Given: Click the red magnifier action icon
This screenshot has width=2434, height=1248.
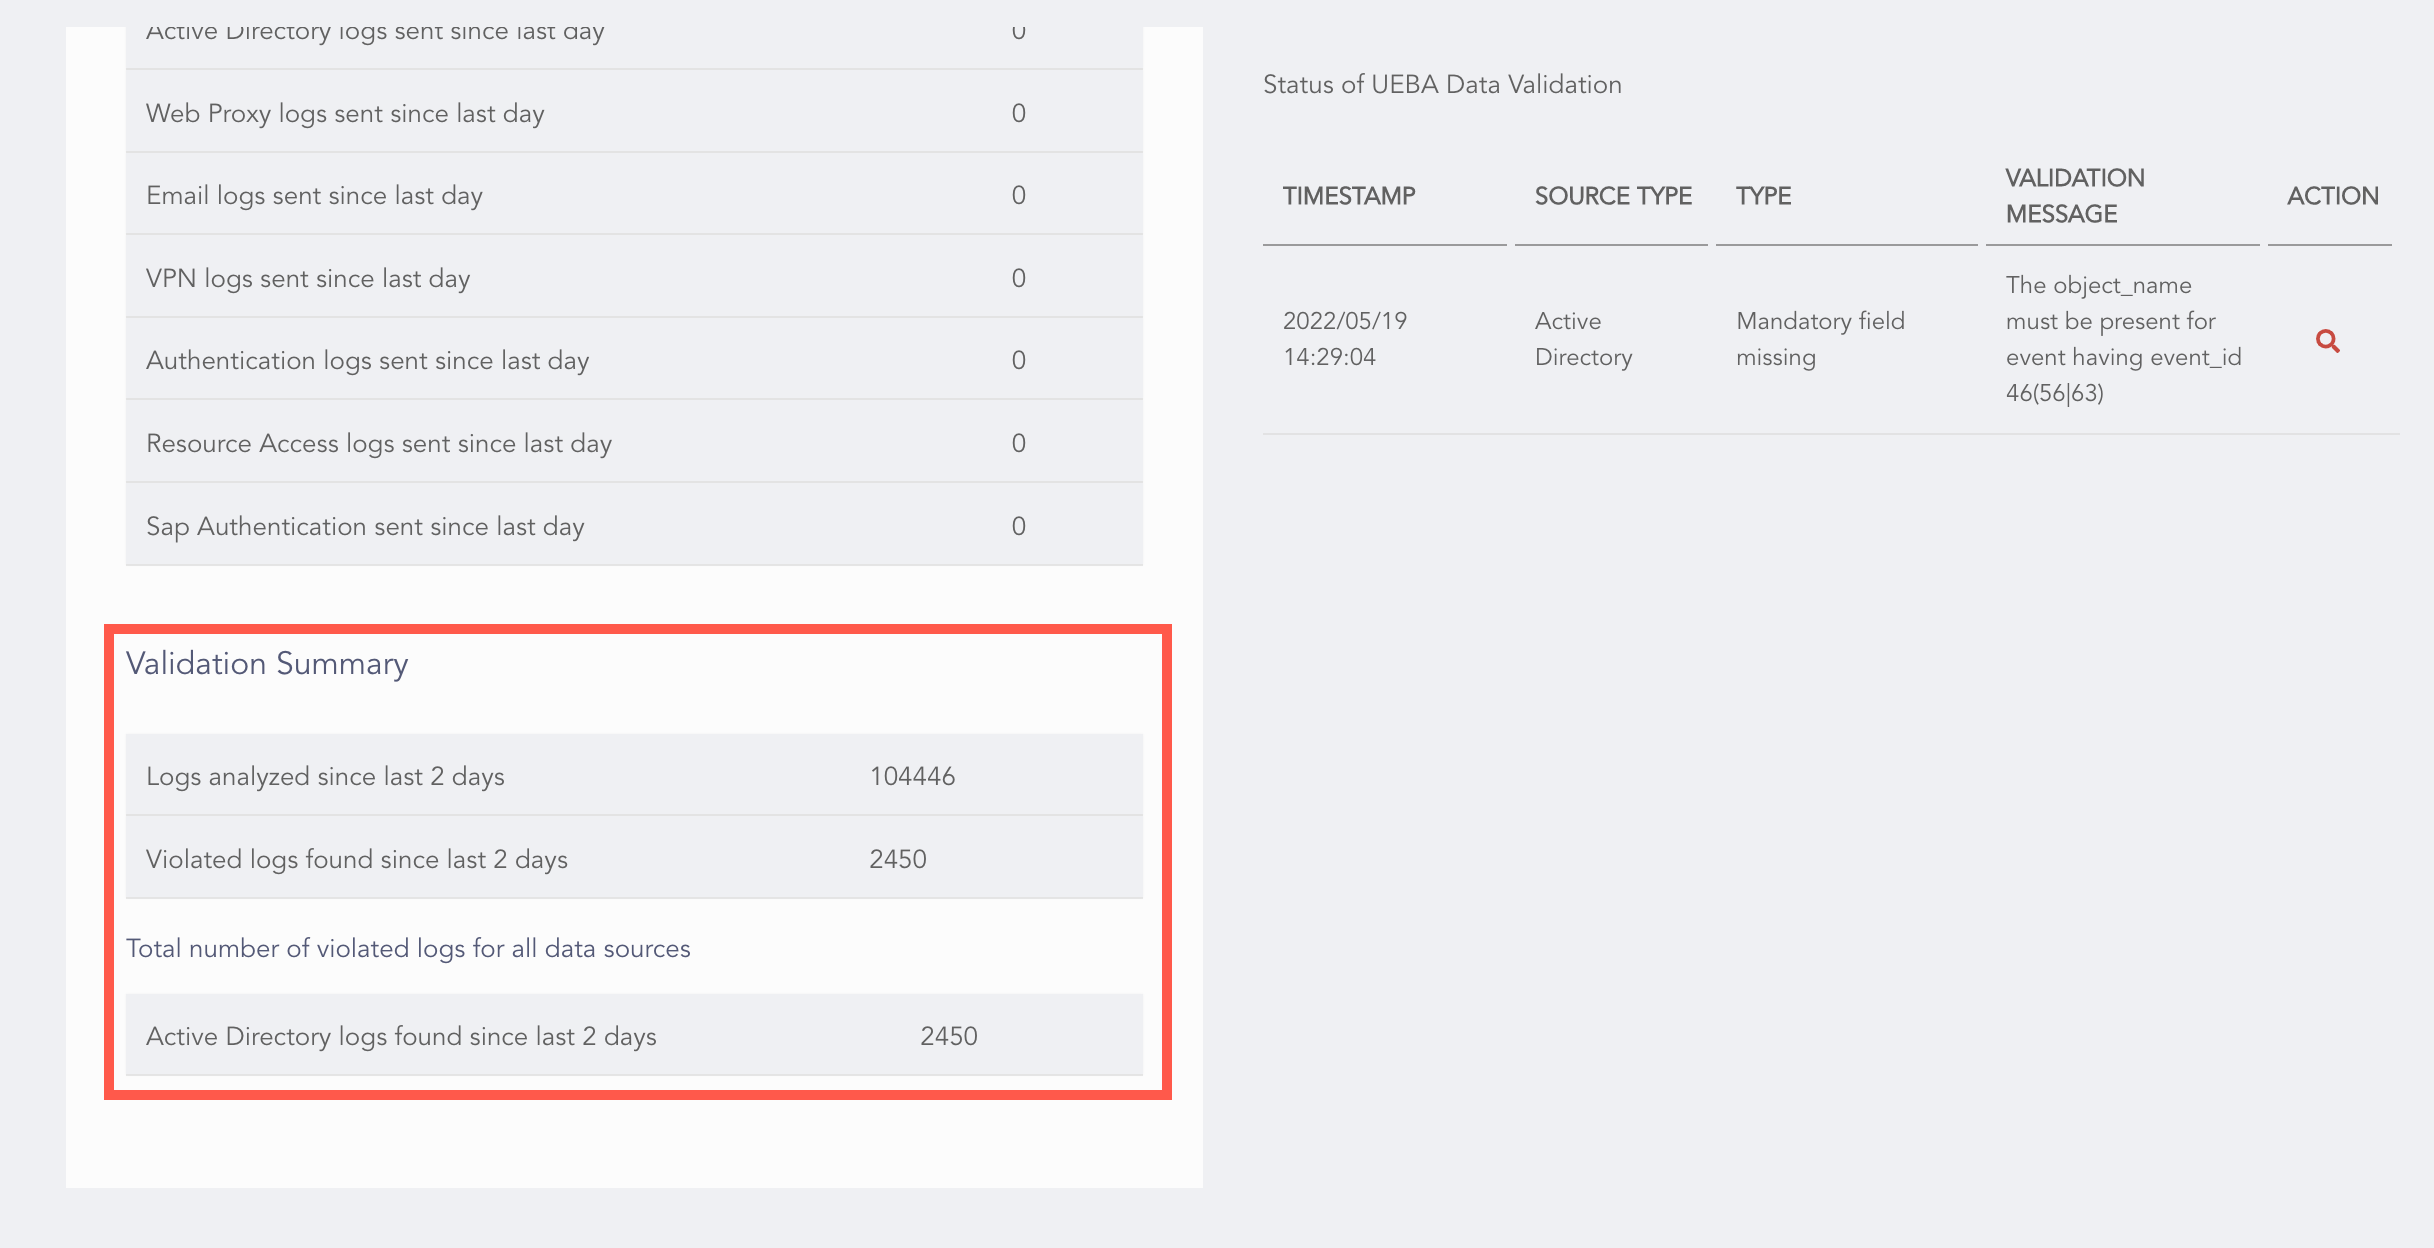Looking at the screenshot, I should click(2327, 341).
